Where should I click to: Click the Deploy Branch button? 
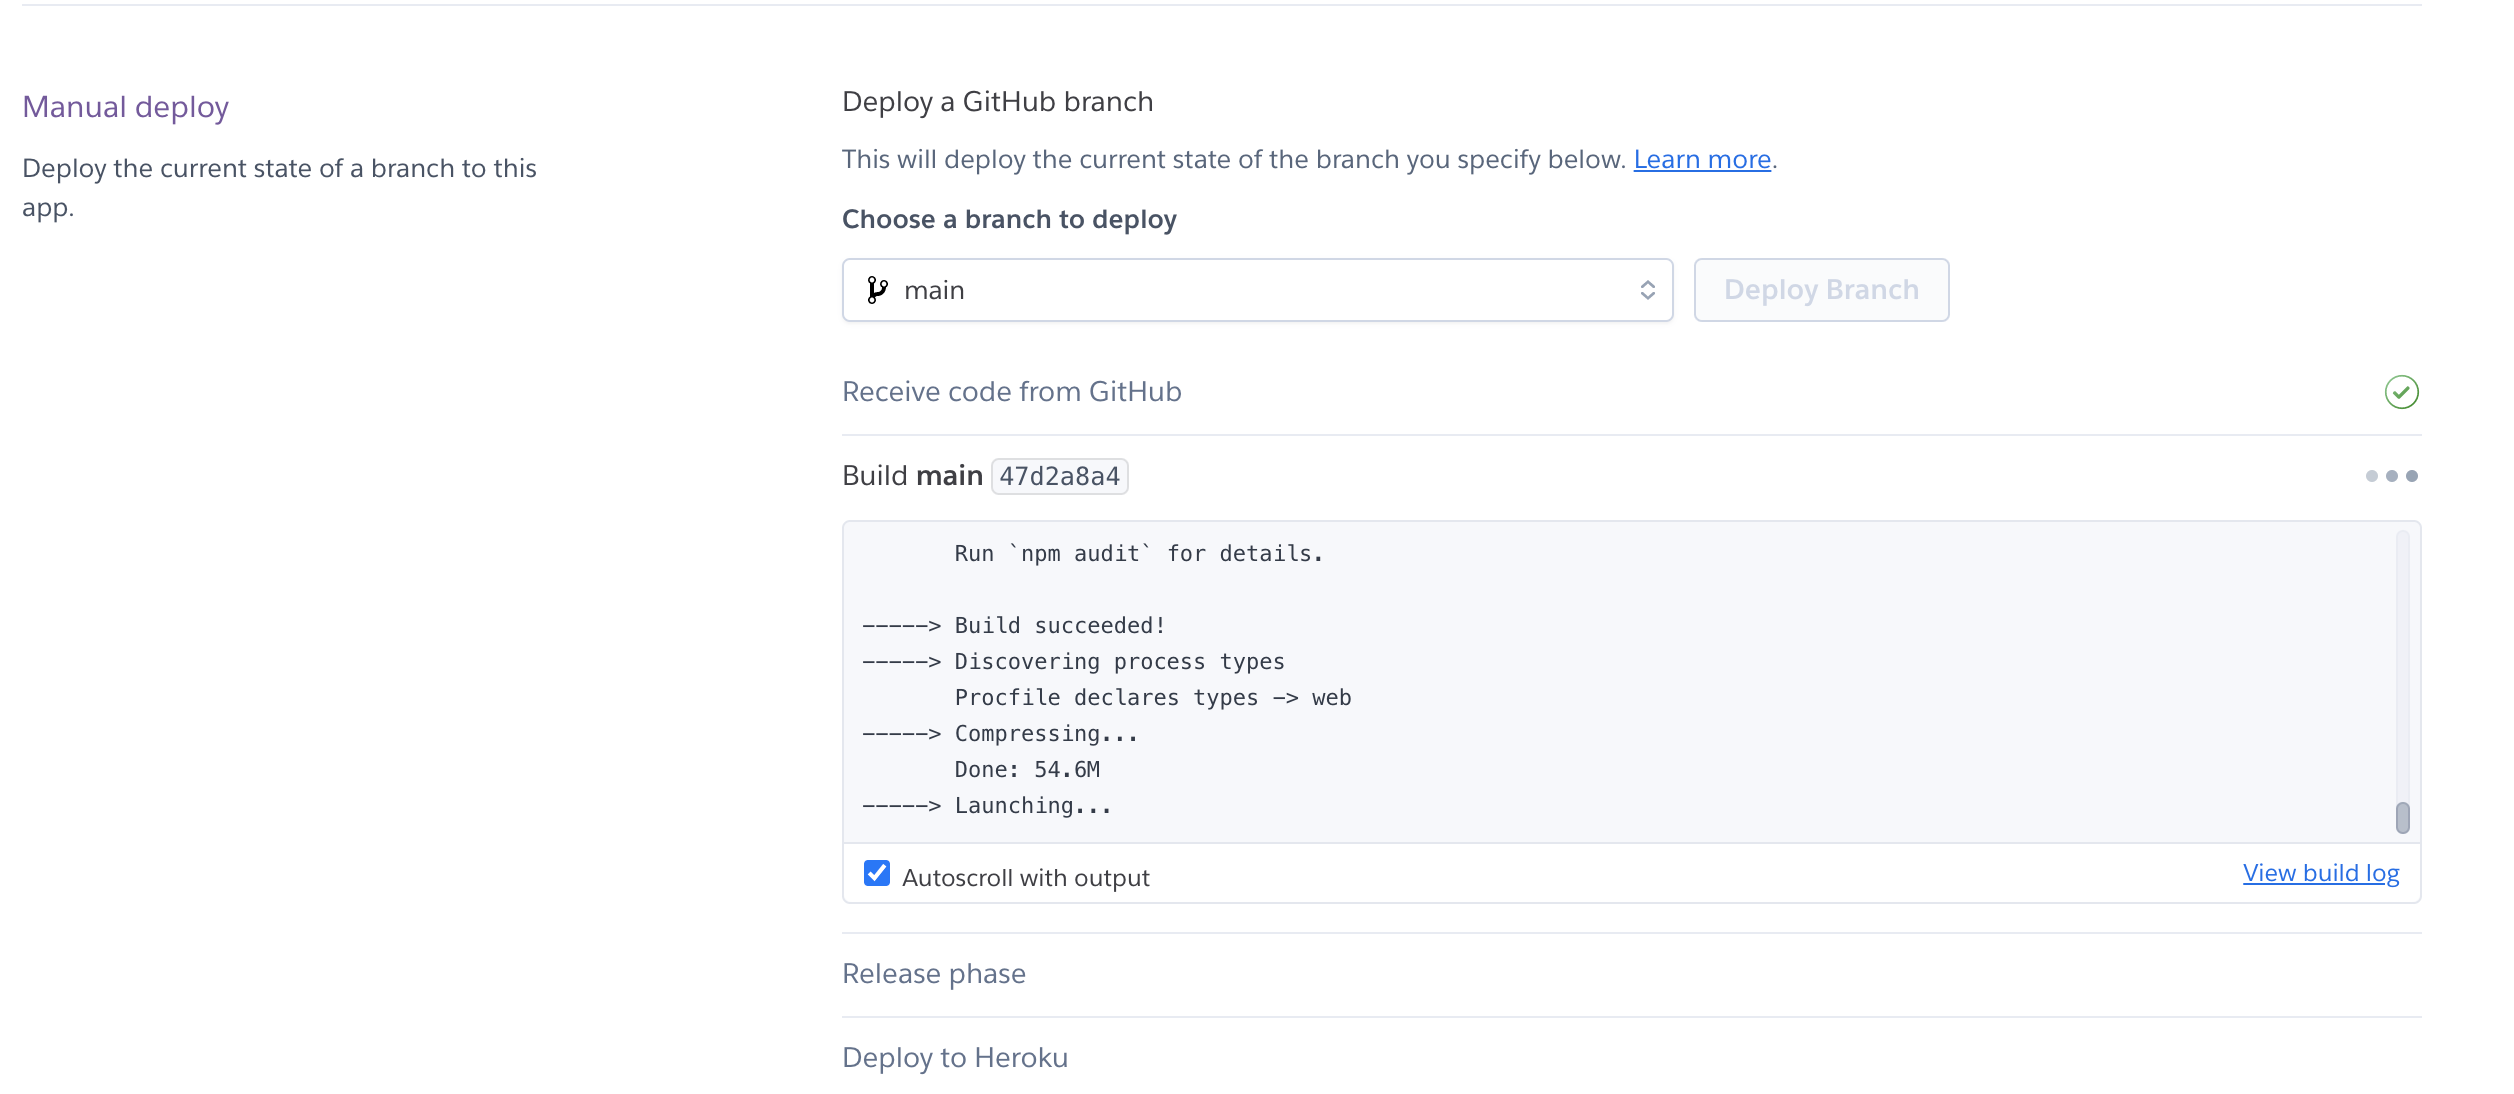(1821, 290)
